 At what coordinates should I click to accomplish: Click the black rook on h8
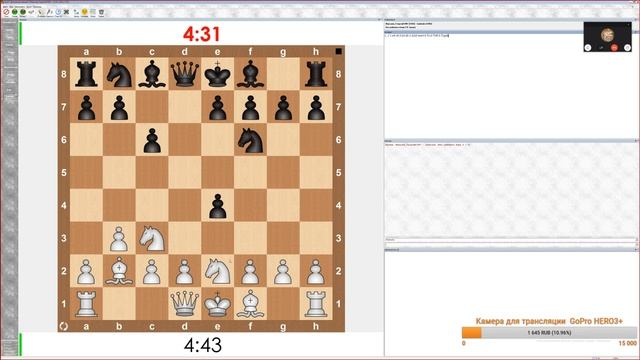point(316,74)
